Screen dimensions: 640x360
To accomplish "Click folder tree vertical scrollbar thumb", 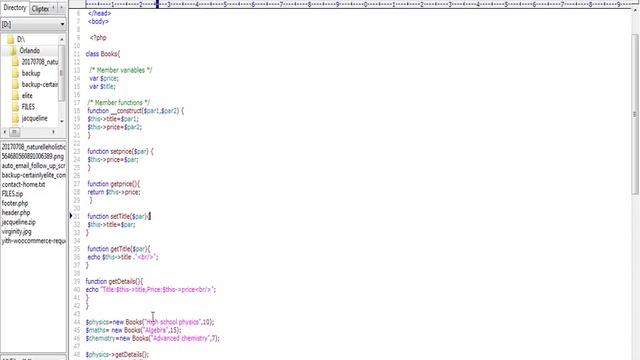I will pos(62,73).
